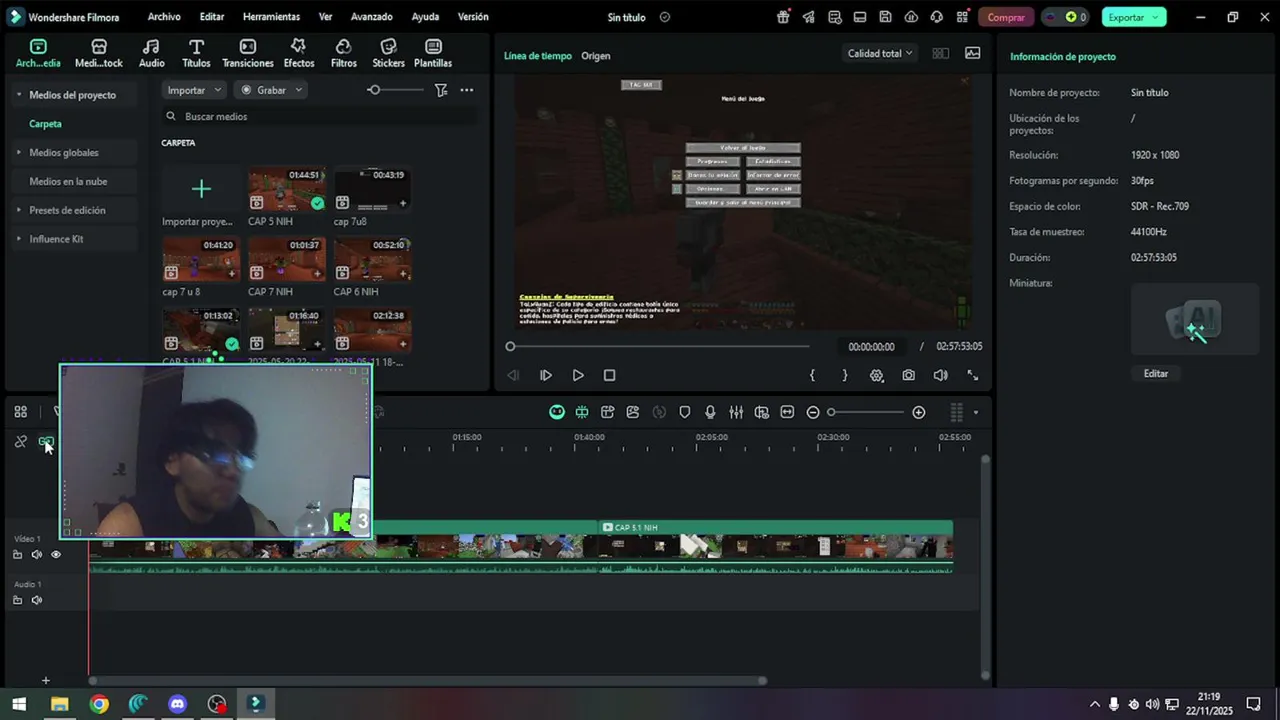This screenshot has height=720, width=1280.
Task: Open the Exportar button dropdown arrow
Action: click(x=1155, y=17)
